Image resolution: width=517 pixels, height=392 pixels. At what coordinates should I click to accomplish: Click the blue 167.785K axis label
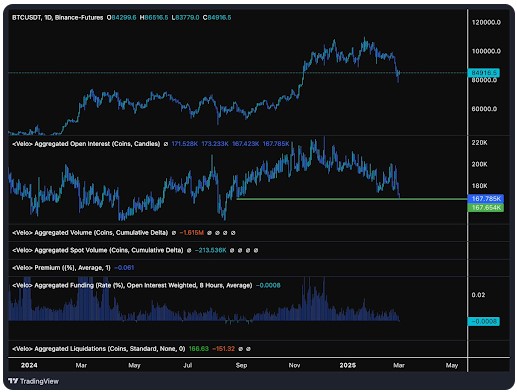[486, 199]
